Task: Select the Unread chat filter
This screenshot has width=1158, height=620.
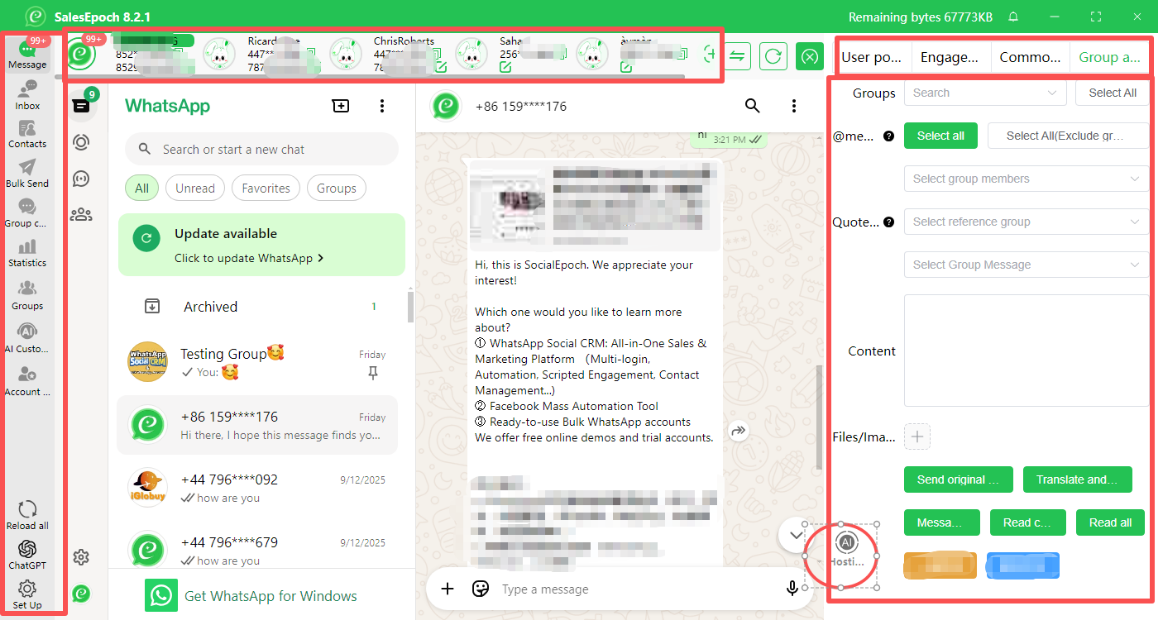Action: 195,188
